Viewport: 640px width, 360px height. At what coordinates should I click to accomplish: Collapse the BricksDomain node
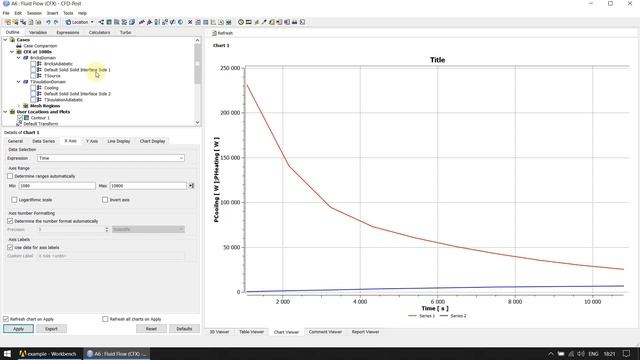18,58
